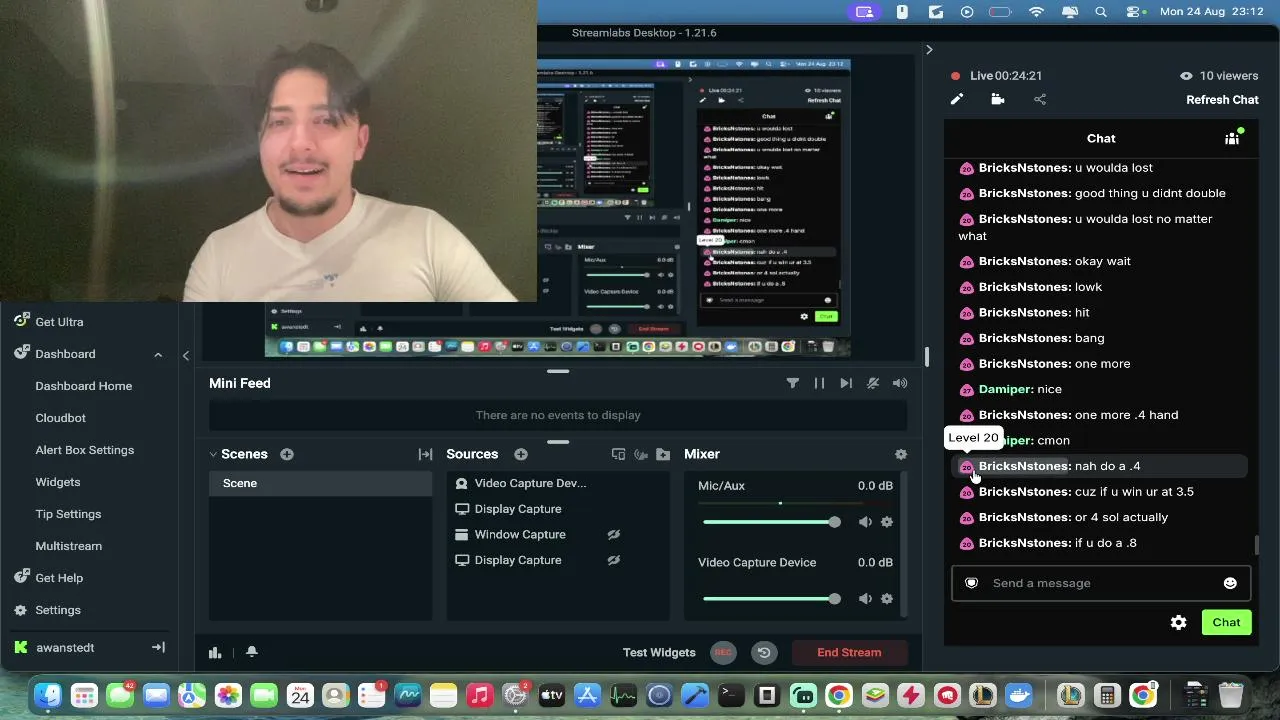Image resolution: width=1280 pixels, height=720 pixels.
Task: Skip the current alert in Mini Feed
Action: pos(846,383)
